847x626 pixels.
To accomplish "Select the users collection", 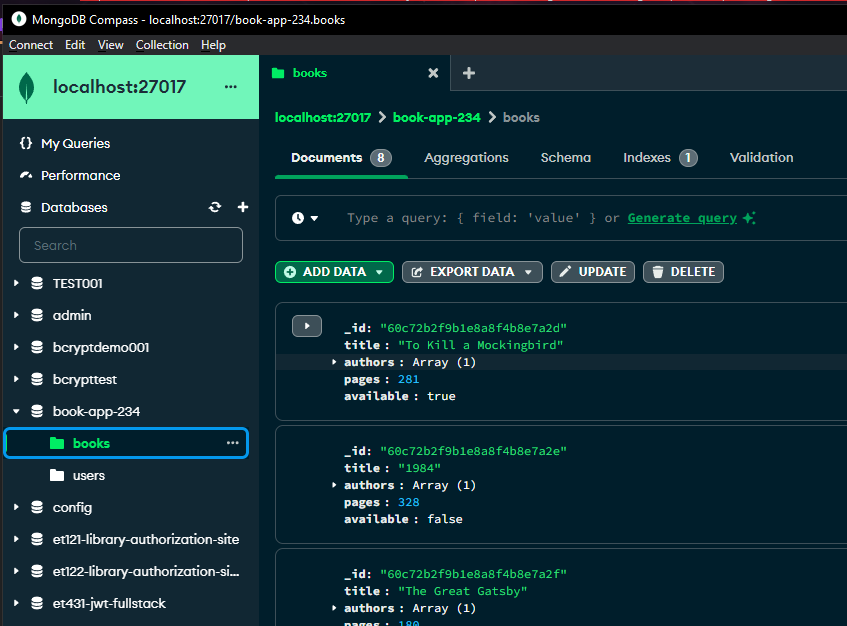I will [x=89, y=475].
